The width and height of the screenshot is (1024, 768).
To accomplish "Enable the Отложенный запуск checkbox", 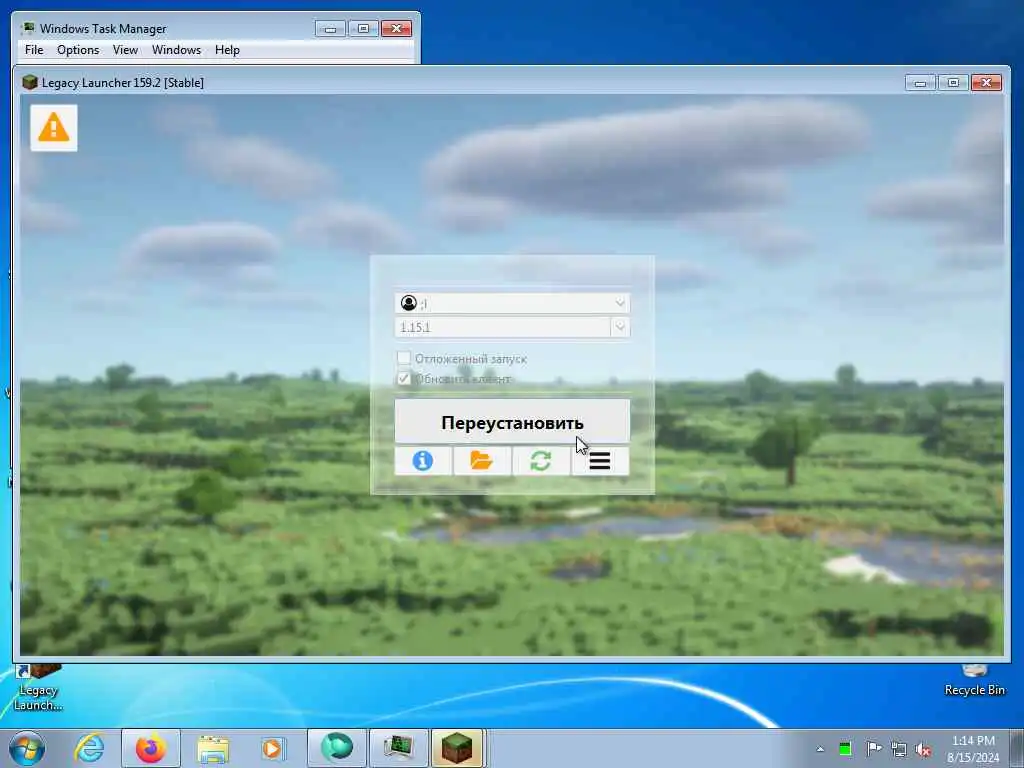I will (404, 358).
